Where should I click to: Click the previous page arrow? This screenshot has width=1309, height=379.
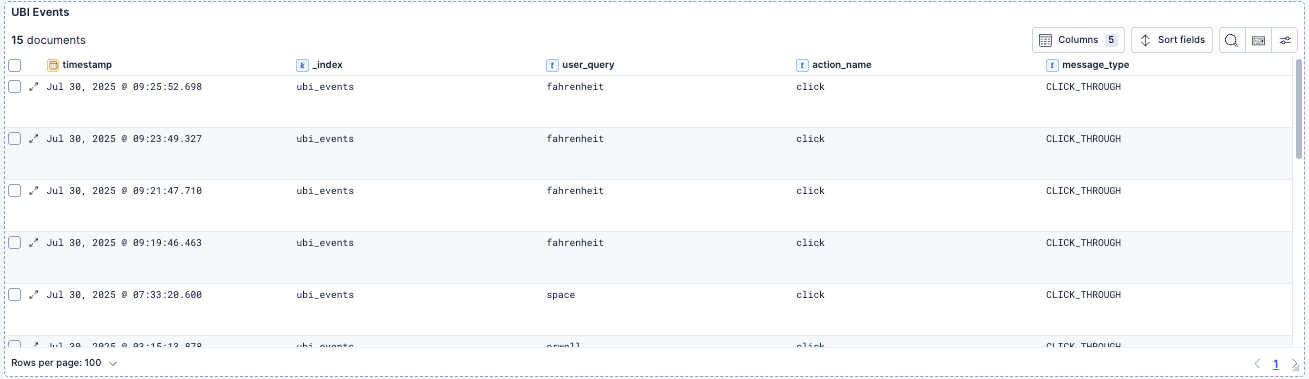pyautogui.click(x=1258, y=364)
